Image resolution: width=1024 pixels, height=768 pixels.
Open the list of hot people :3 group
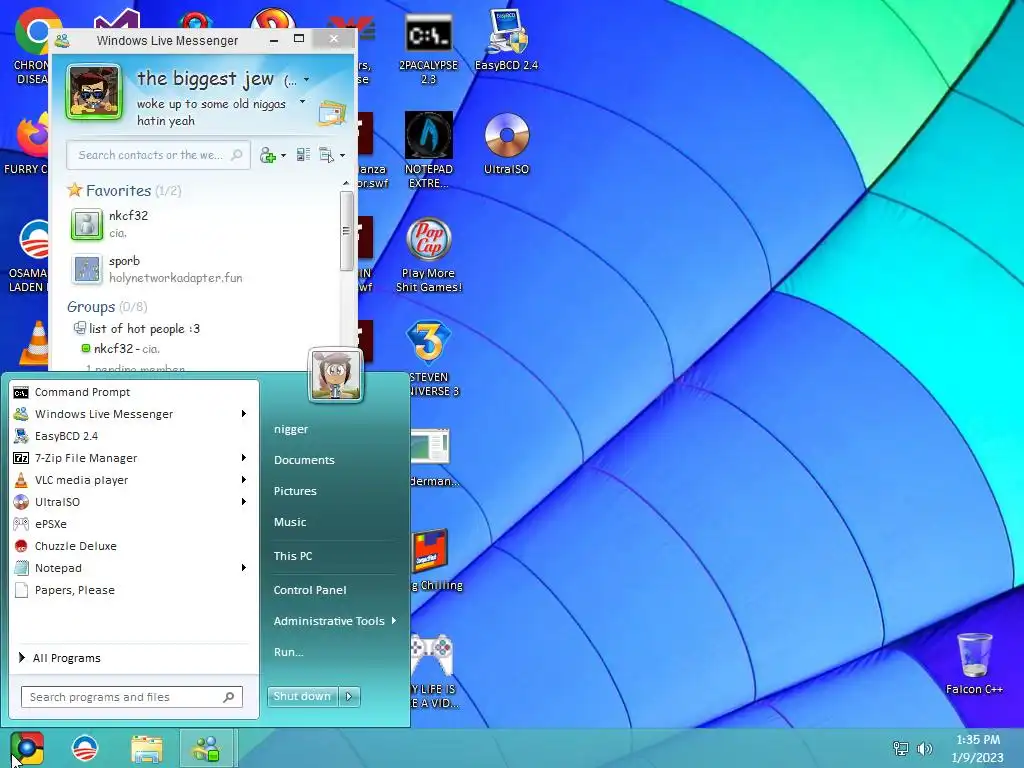point(144,328)
